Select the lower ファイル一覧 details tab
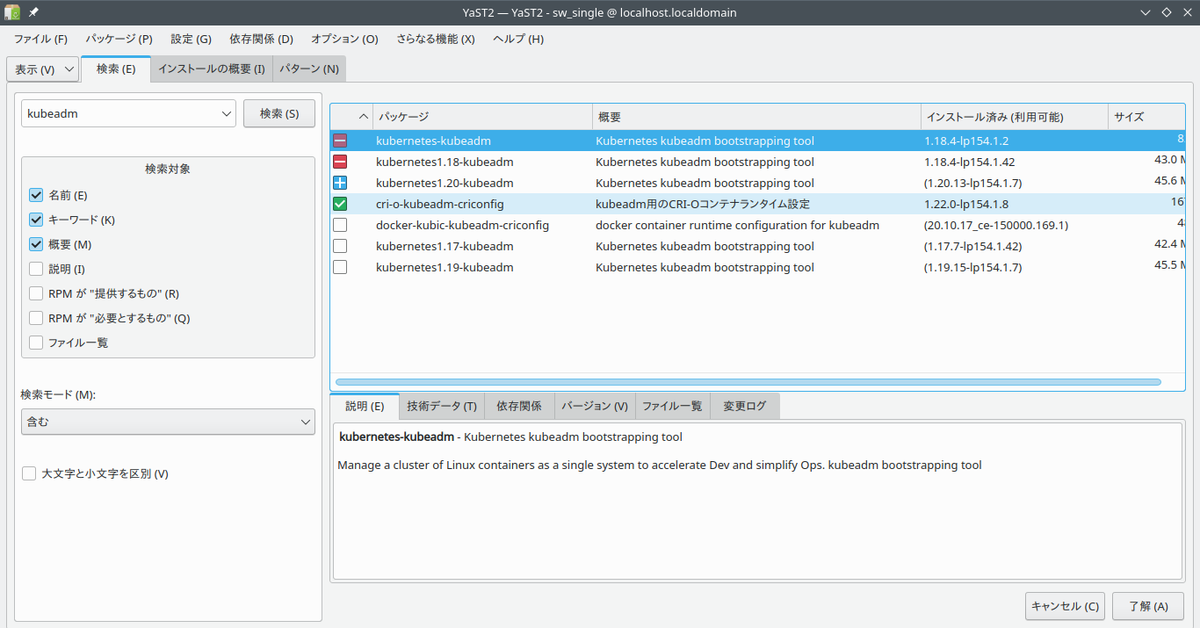1200x628 pixels. (x=672, y=406)
